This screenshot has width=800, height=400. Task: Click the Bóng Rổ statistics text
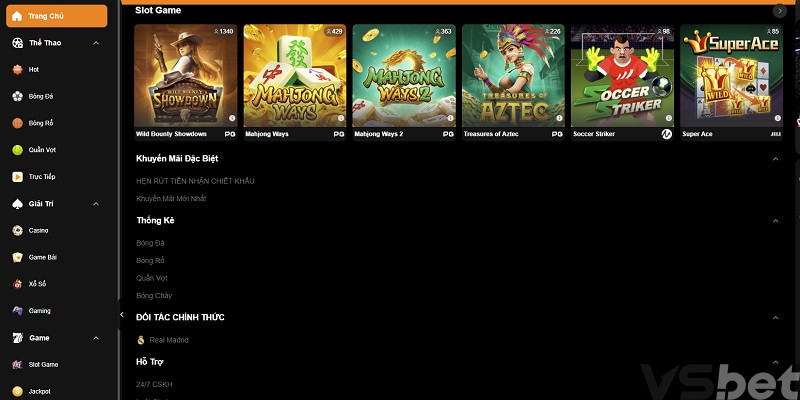tap(150, 261)
